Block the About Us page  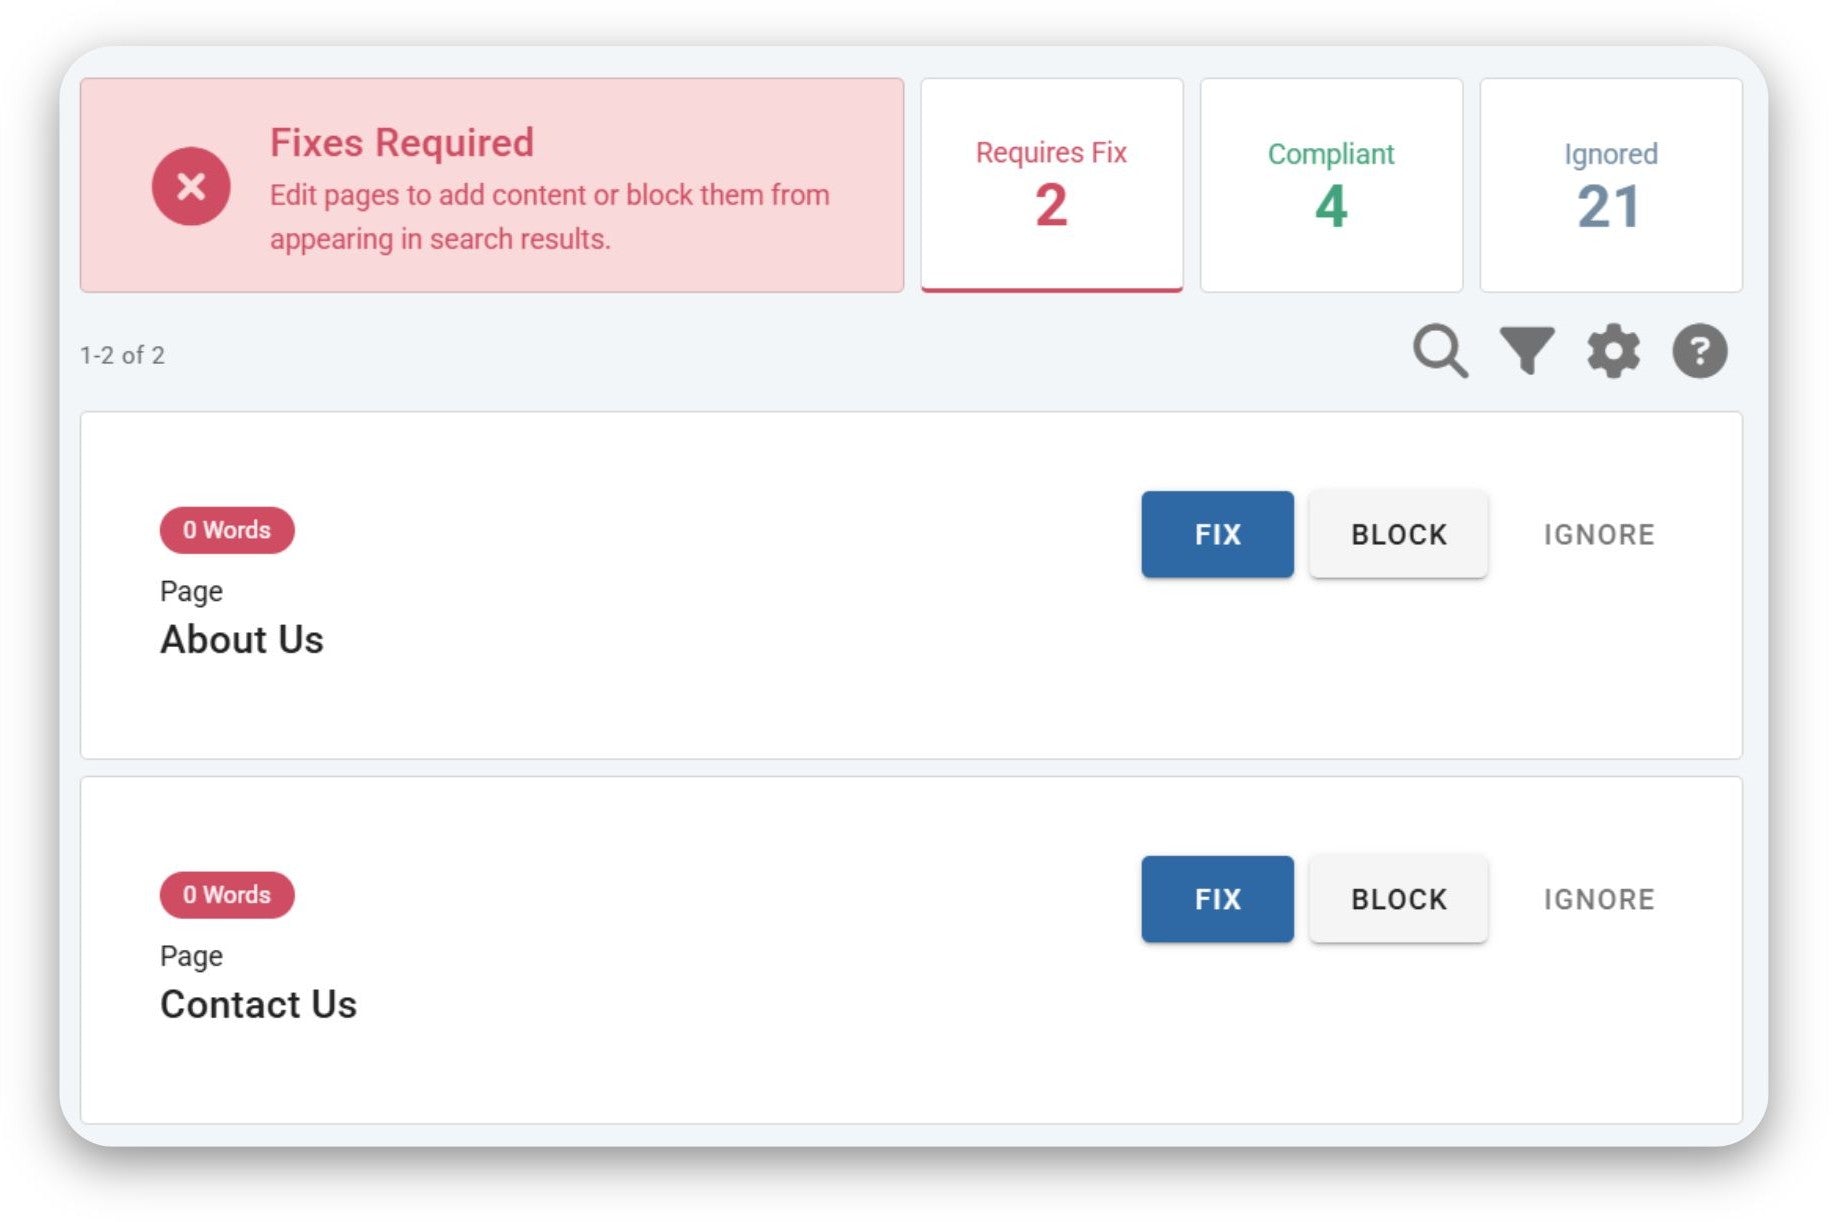point(1398,534)
